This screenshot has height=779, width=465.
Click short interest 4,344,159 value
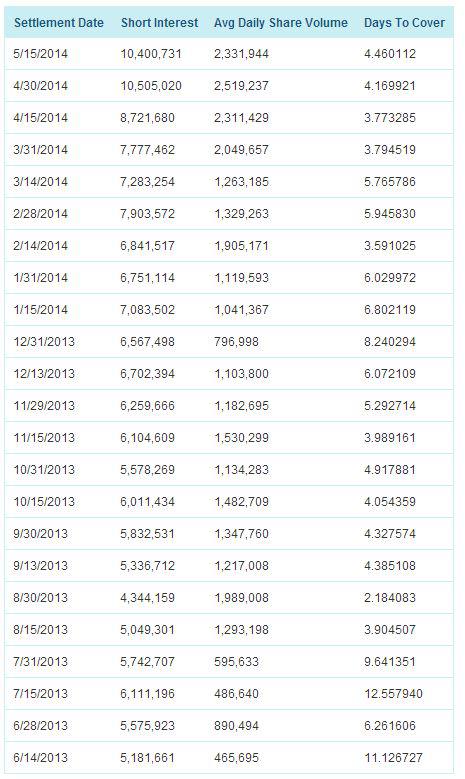tap(148, 598)
